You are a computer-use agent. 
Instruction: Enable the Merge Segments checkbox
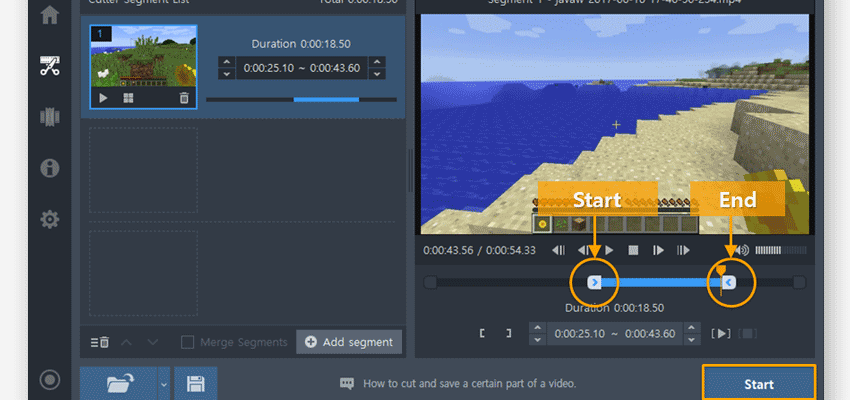click(188, 343)
